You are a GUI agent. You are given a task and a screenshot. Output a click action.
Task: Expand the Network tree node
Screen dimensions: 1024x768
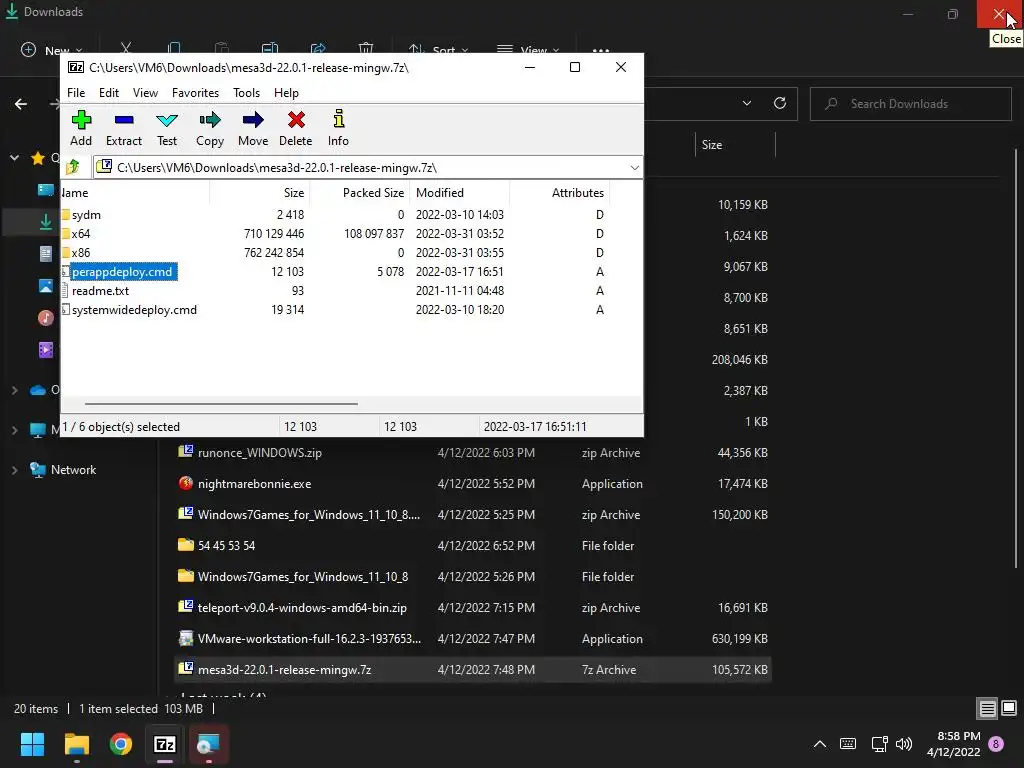coord(14,470)
